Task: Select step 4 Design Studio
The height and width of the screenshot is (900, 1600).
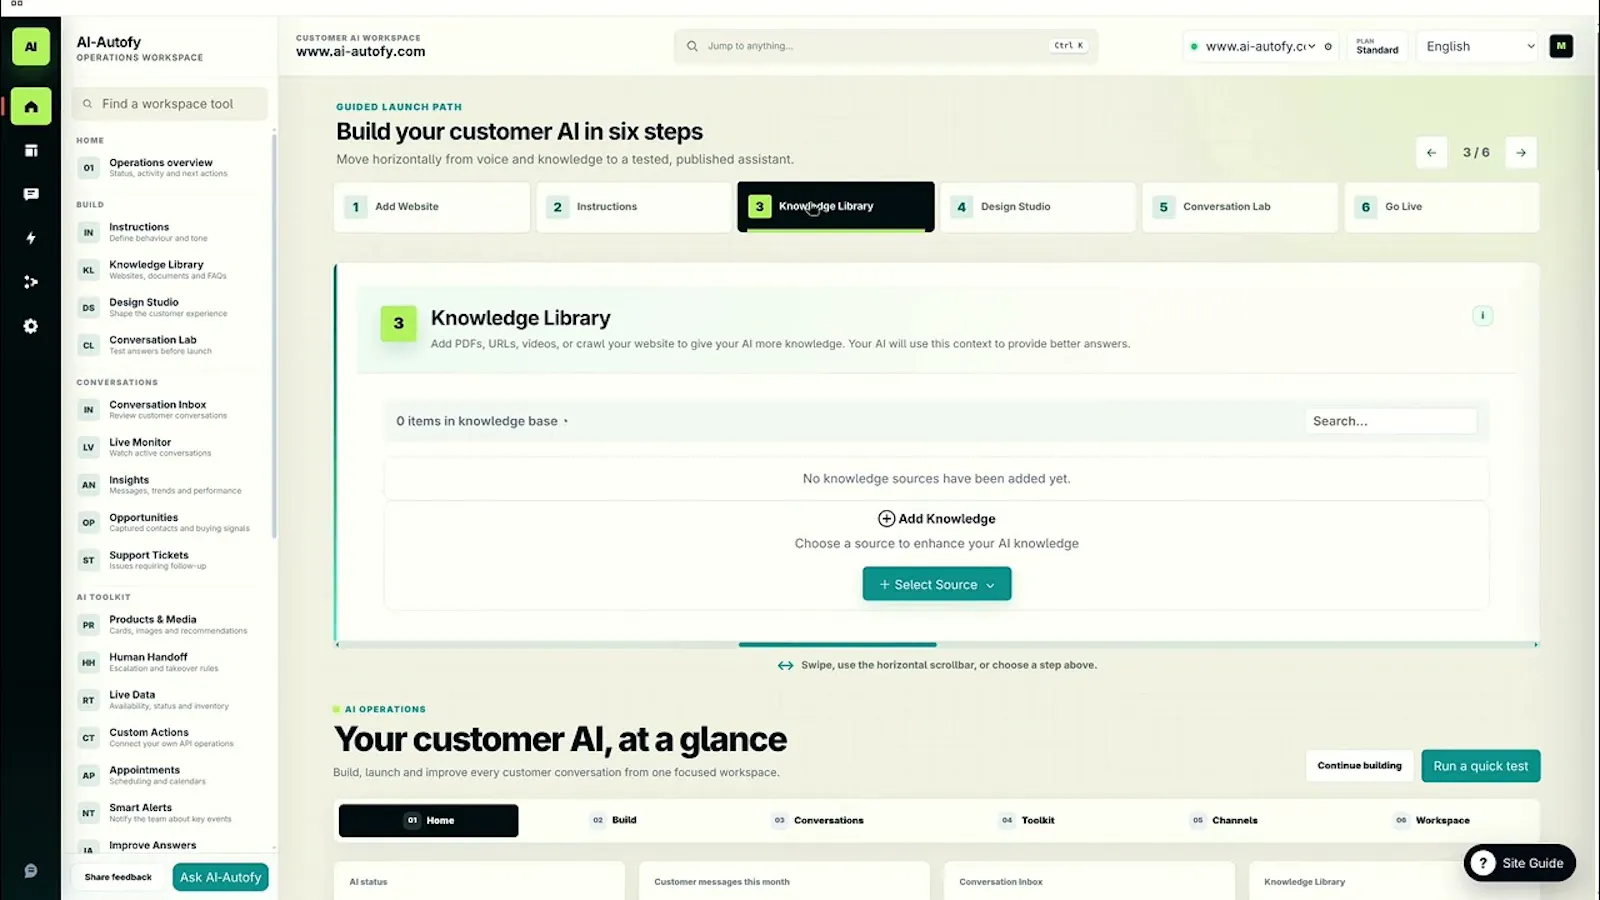Action: [x=1038, y=207]
